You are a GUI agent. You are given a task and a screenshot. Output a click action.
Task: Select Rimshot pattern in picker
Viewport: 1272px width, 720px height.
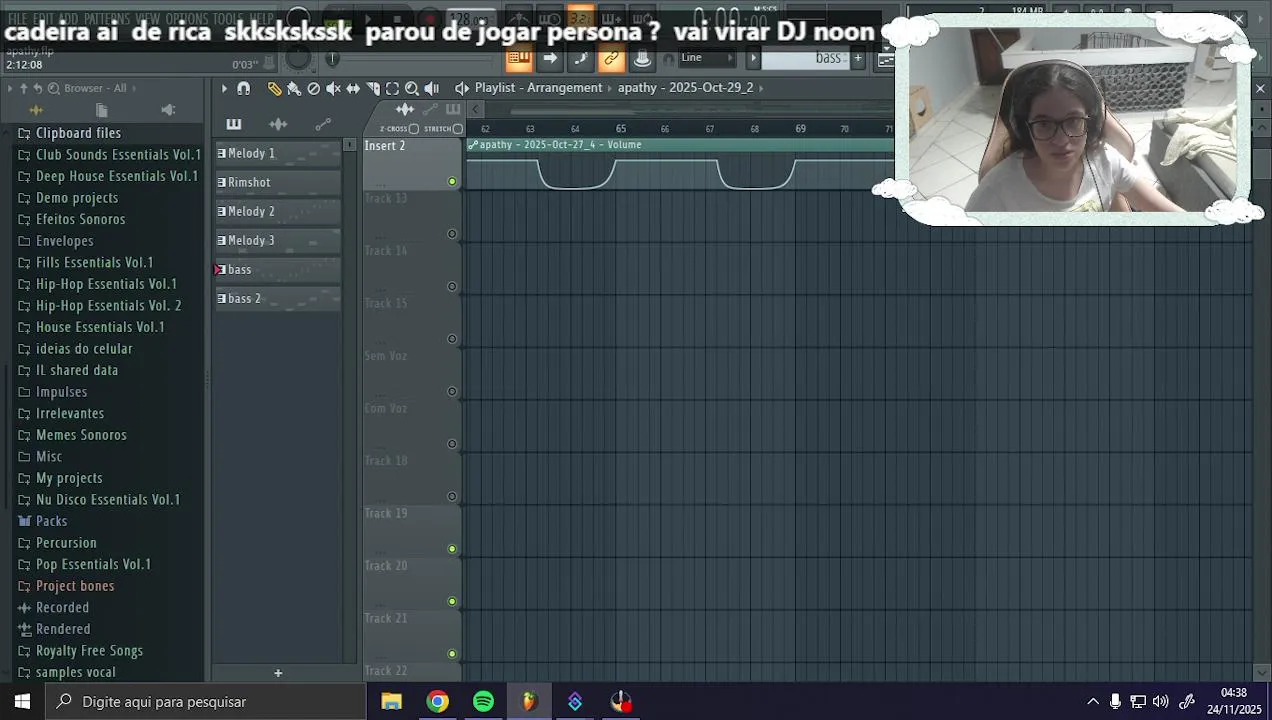[x=278, y=182]
